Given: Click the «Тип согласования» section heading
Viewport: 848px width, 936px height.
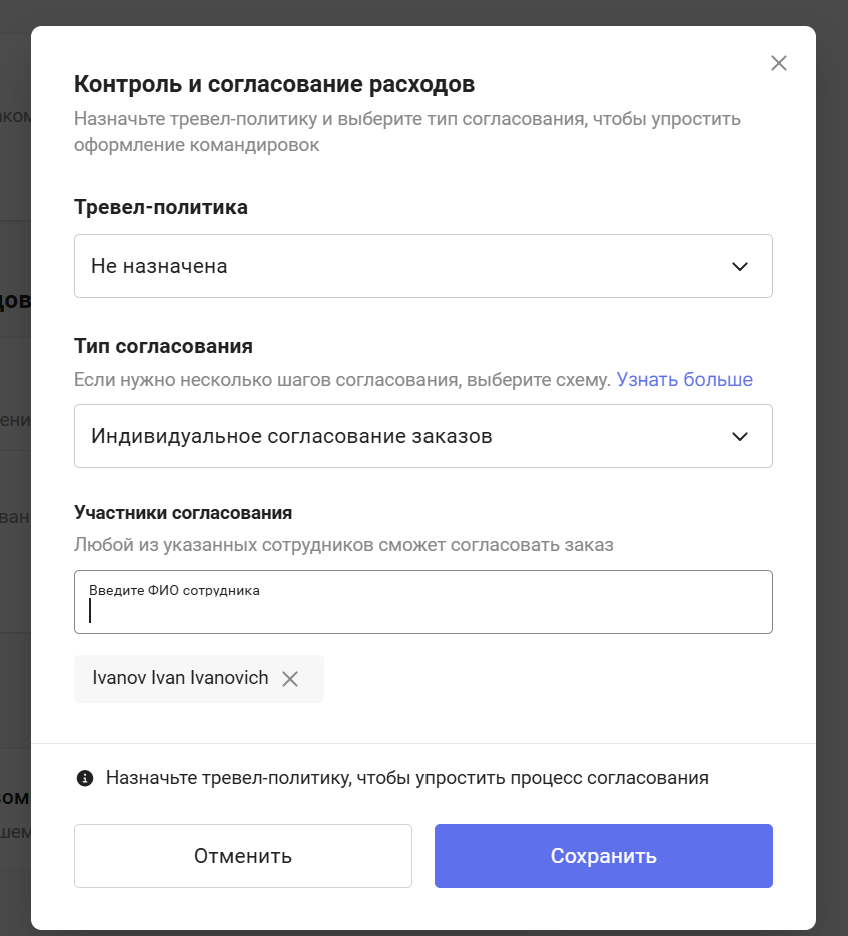Looking at the screenshot, I should (163, 346).
